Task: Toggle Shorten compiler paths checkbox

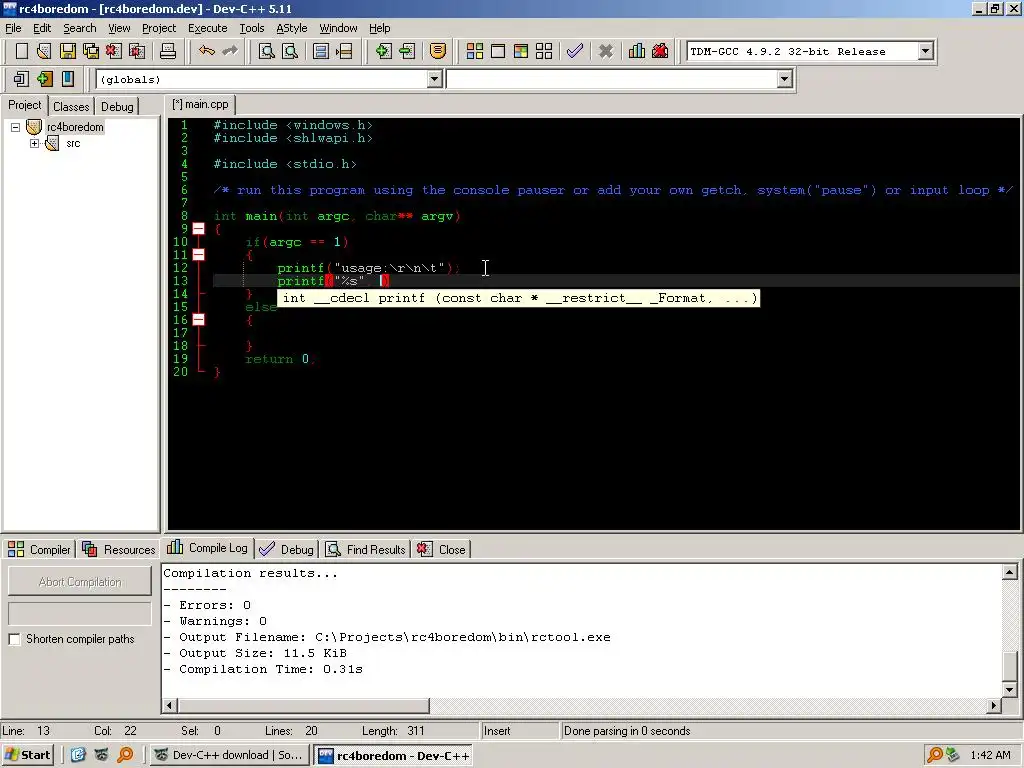Action: pos(14,639)
